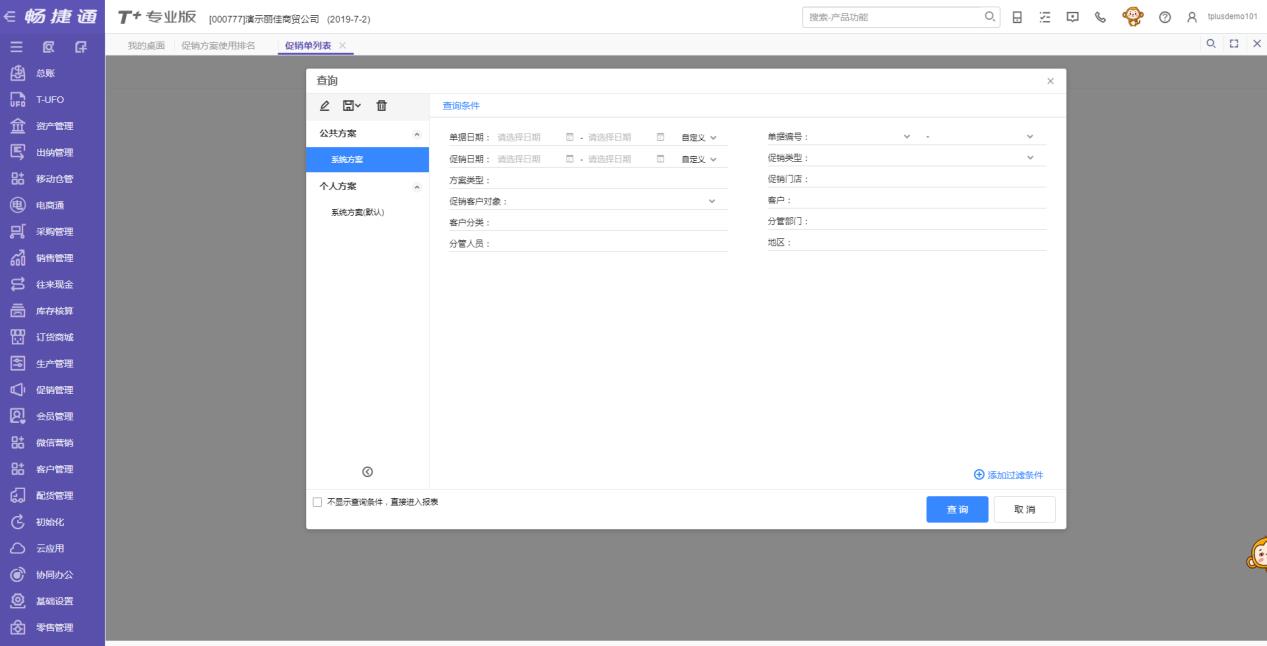Collapse the 公共方案 section
1267x646 pixels.
pos(417,134)
